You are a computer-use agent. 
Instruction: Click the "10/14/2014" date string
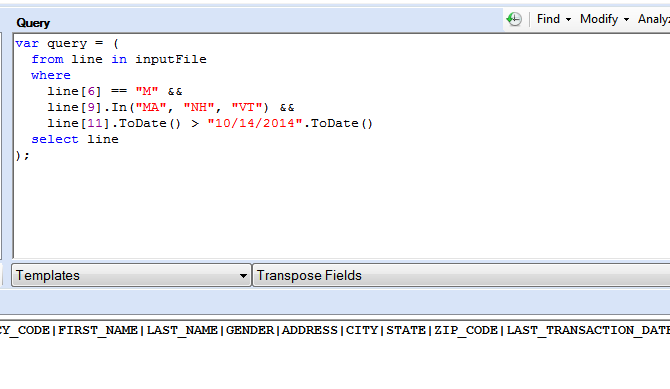pos(255,124)
